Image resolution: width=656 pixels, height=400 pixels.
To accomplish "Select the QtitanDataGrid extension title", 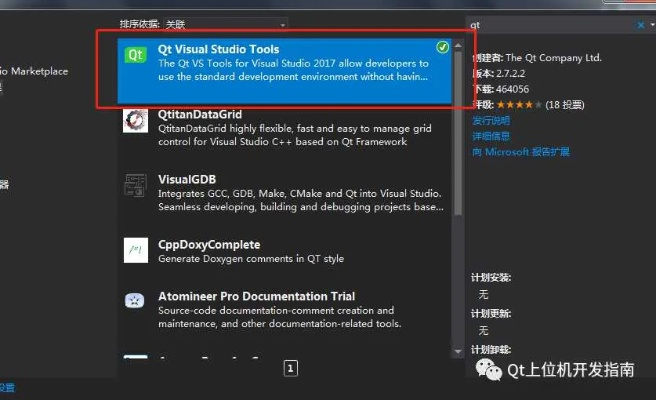I will pyautogui.click(x=200, y=115).
